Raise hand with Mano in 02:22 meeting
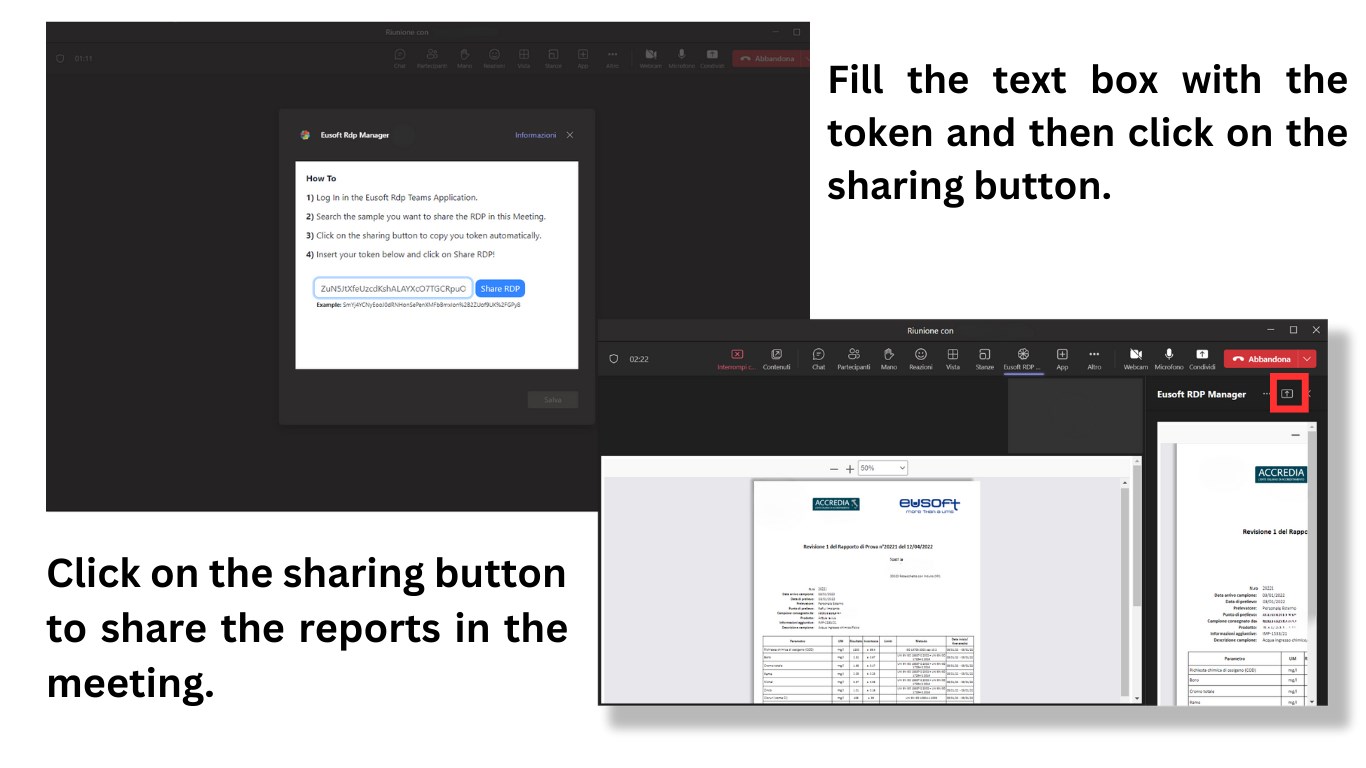Screen dimensions: 1366x768 (x=888, y=359)
